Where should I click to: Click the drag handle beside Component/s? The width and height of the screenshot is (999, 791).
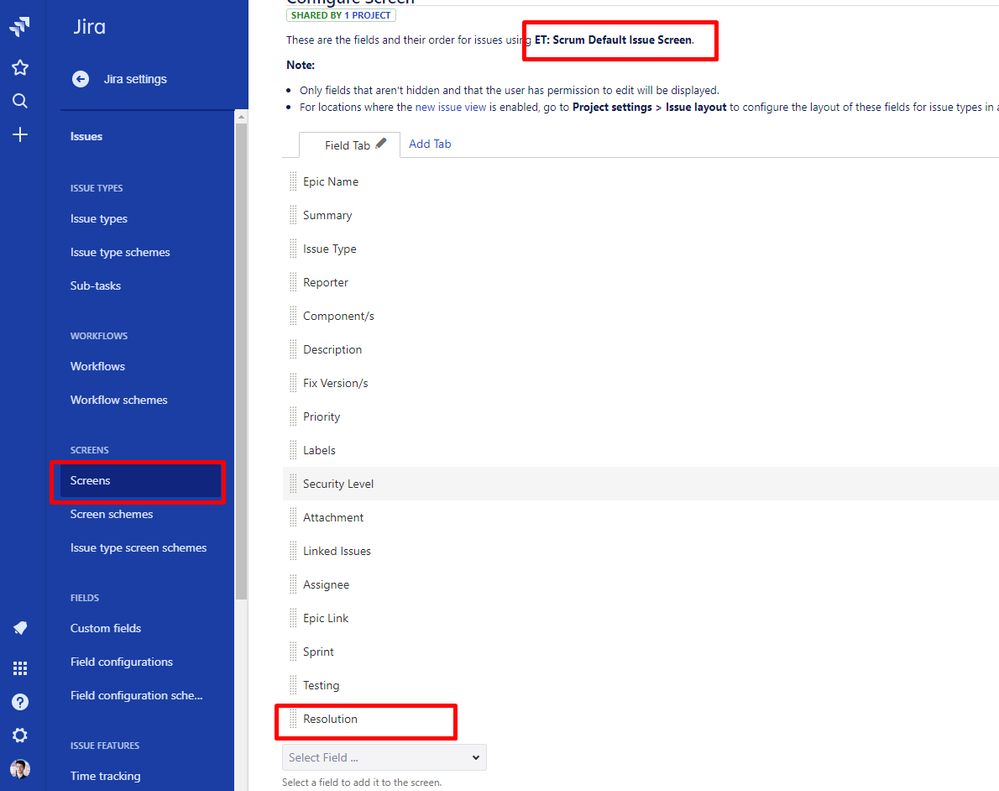(x=293, y=316)
